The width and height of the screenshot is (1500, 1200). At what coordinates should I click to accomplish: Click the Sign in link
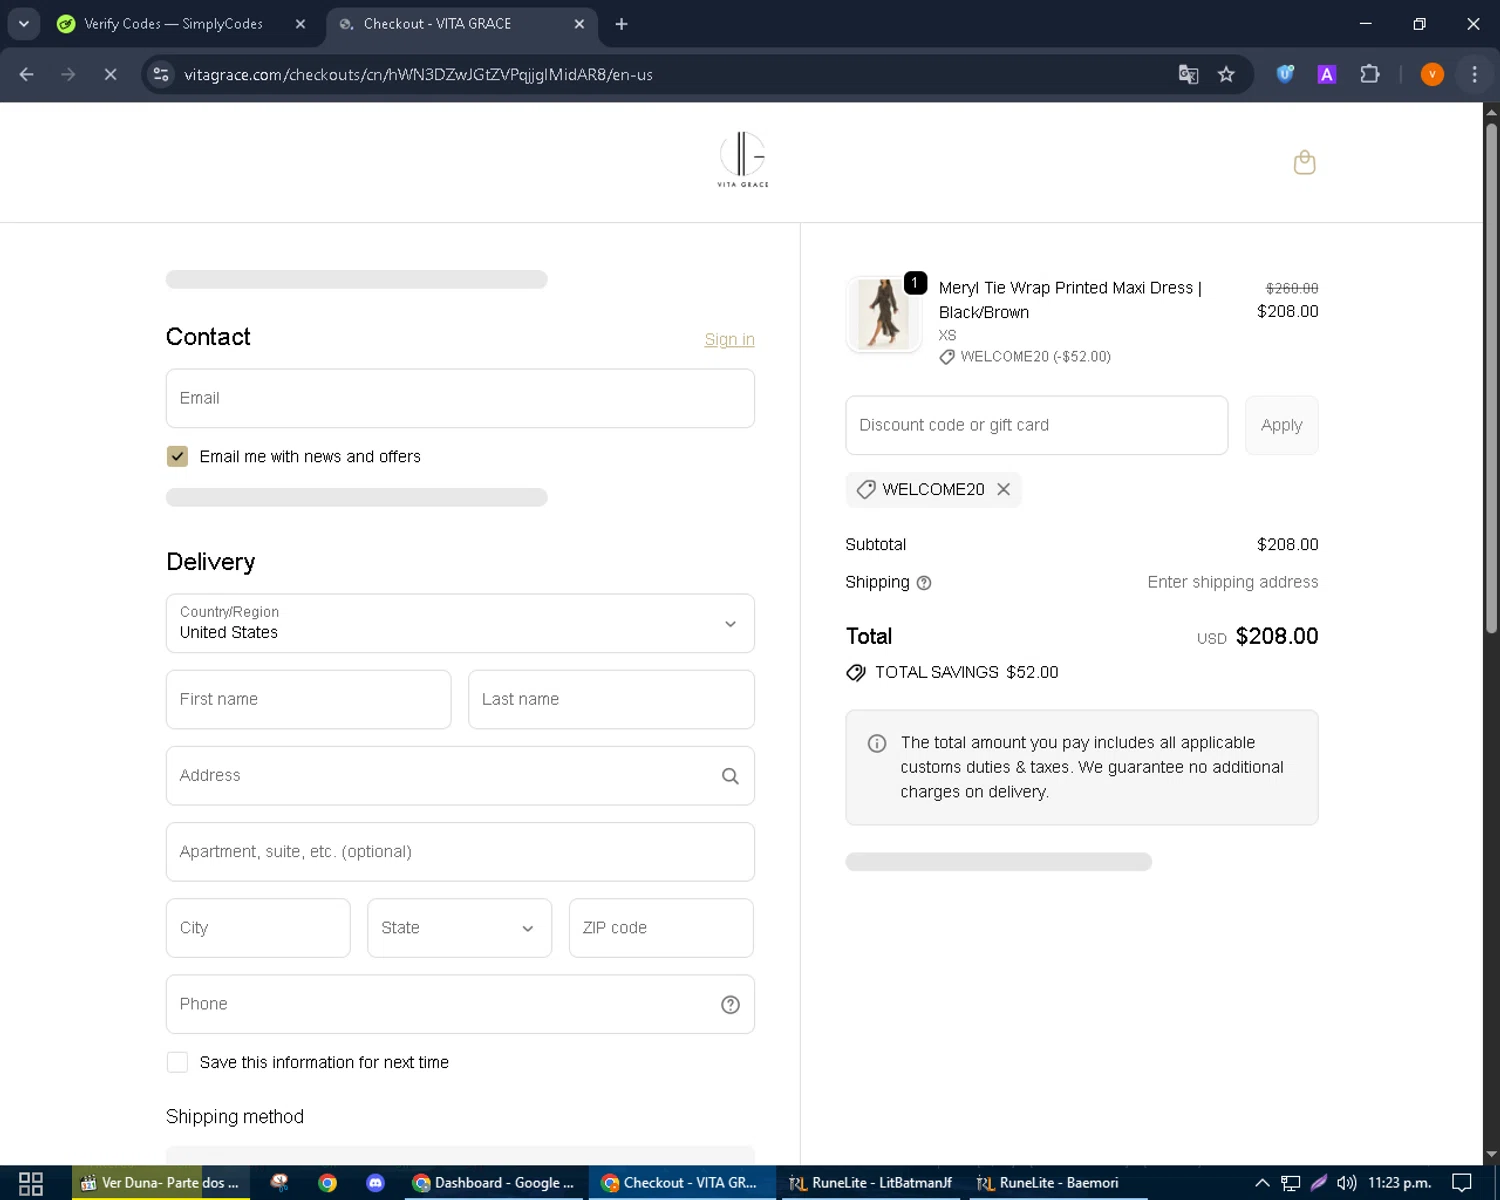(729, 340)
